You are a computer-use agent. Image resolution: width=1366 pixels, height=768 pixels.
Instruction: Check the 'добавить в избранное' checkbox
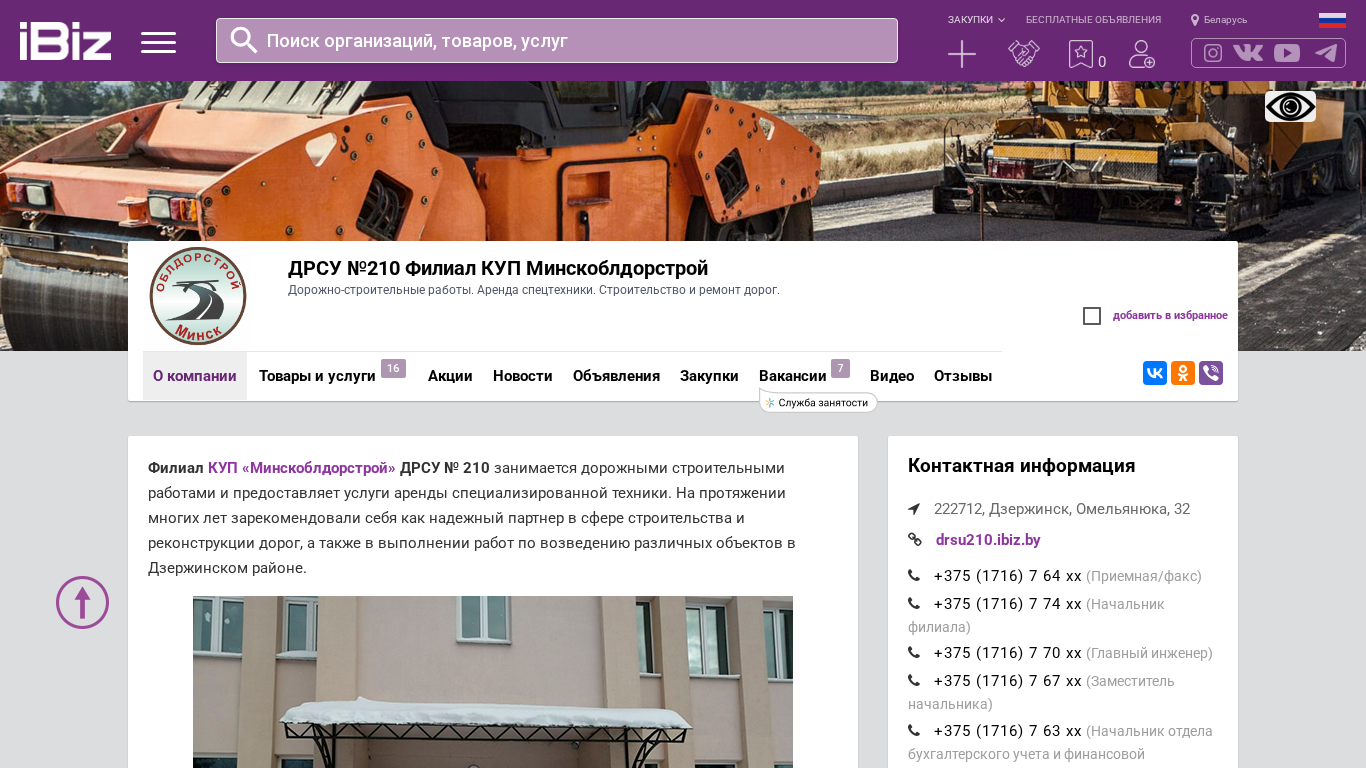[x=1092, y=316]
